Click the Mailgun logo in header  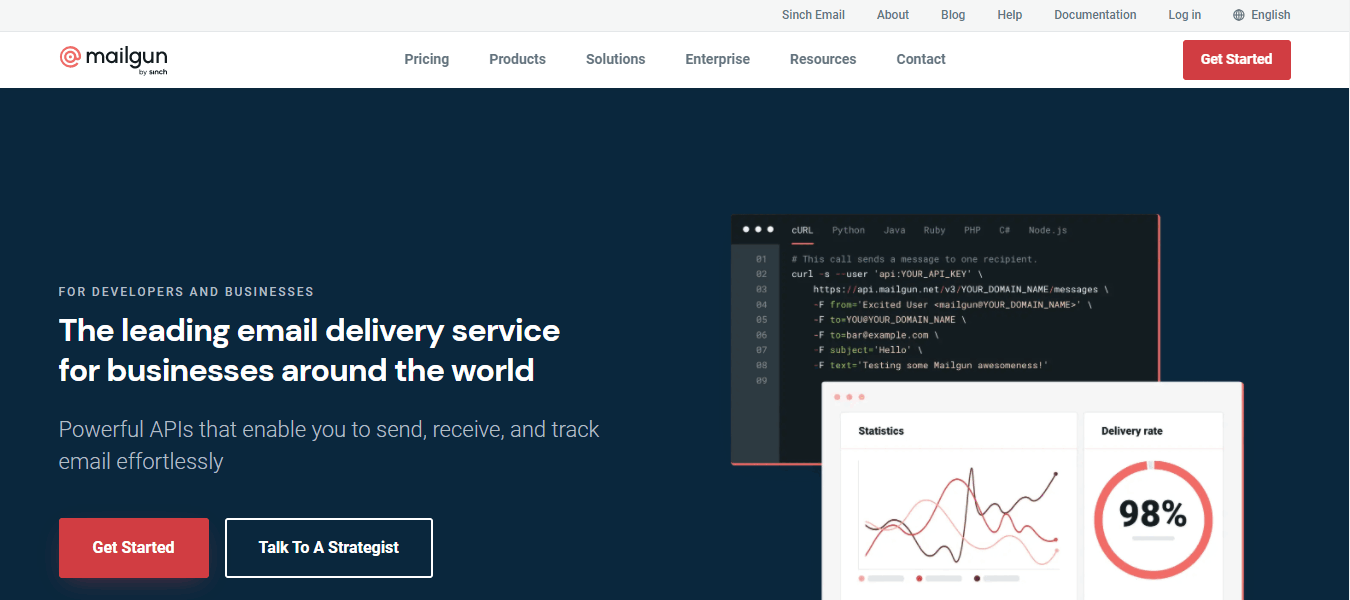click(x=112, y=59)
